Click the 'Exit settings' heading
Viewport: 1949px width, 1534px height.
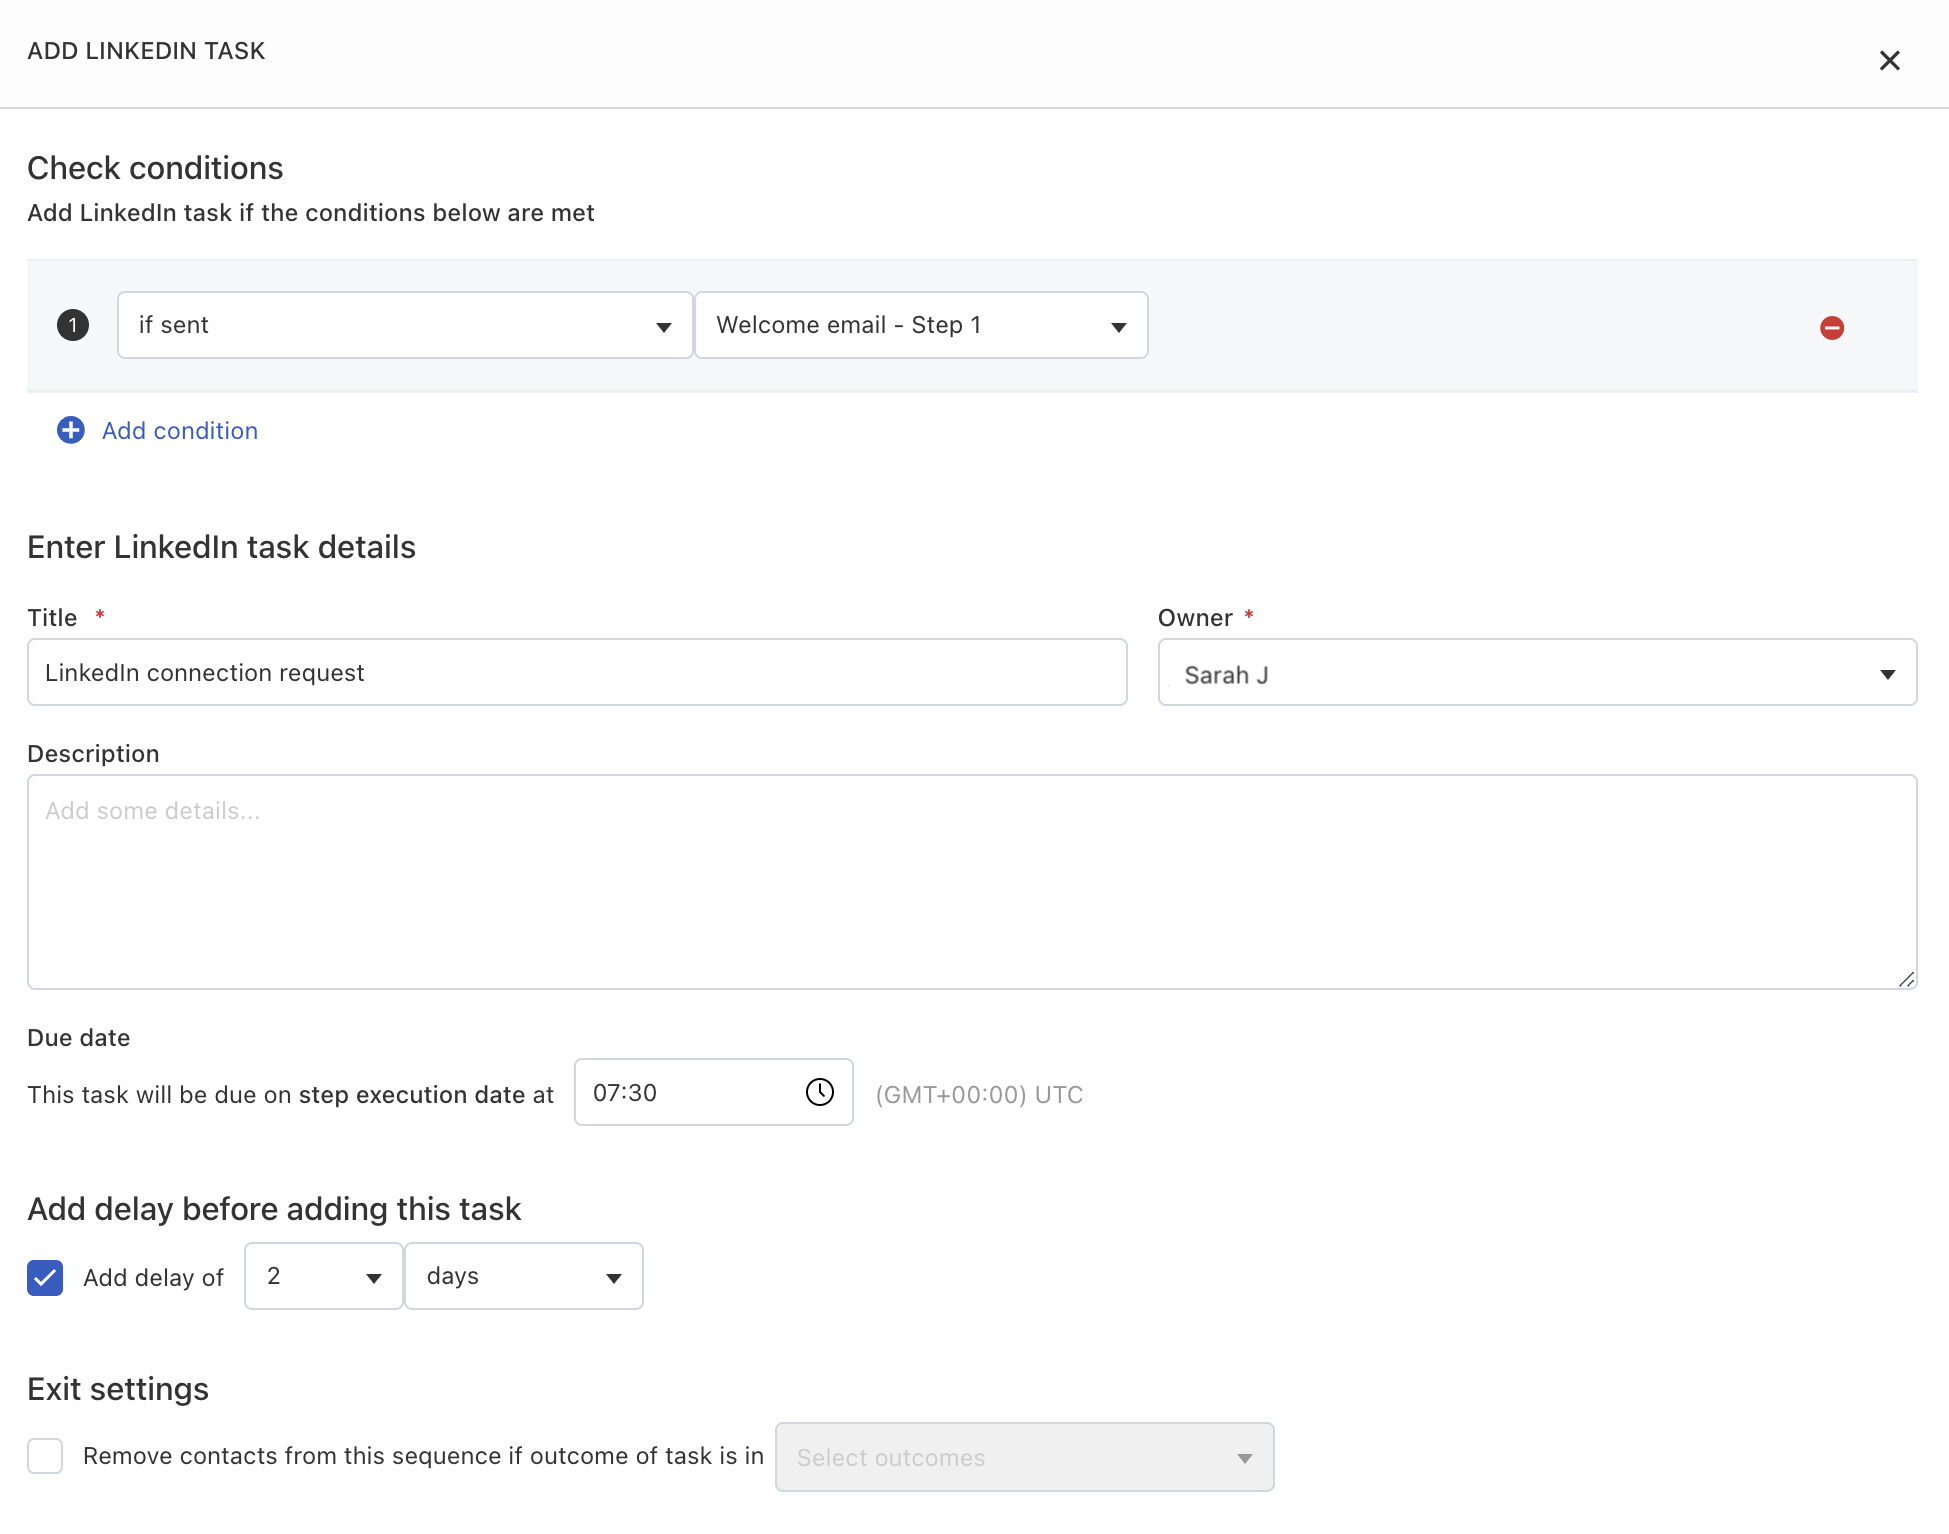click(x=118, y=1389)
